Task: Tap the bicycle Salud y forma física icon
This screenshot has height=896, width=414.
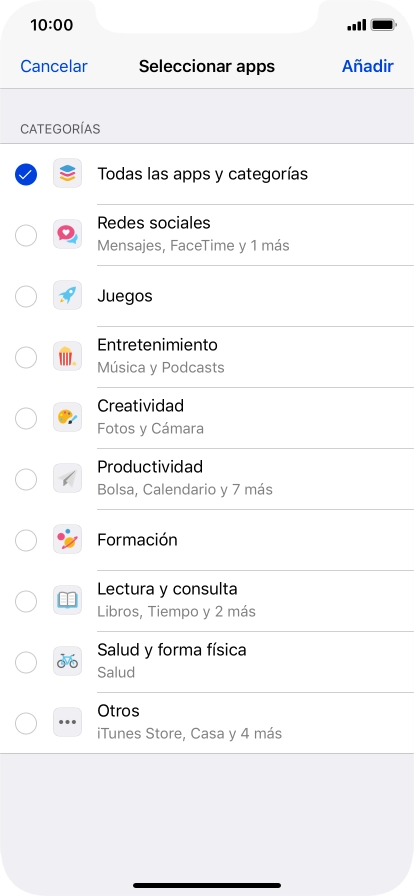Action: click(67, 662)
